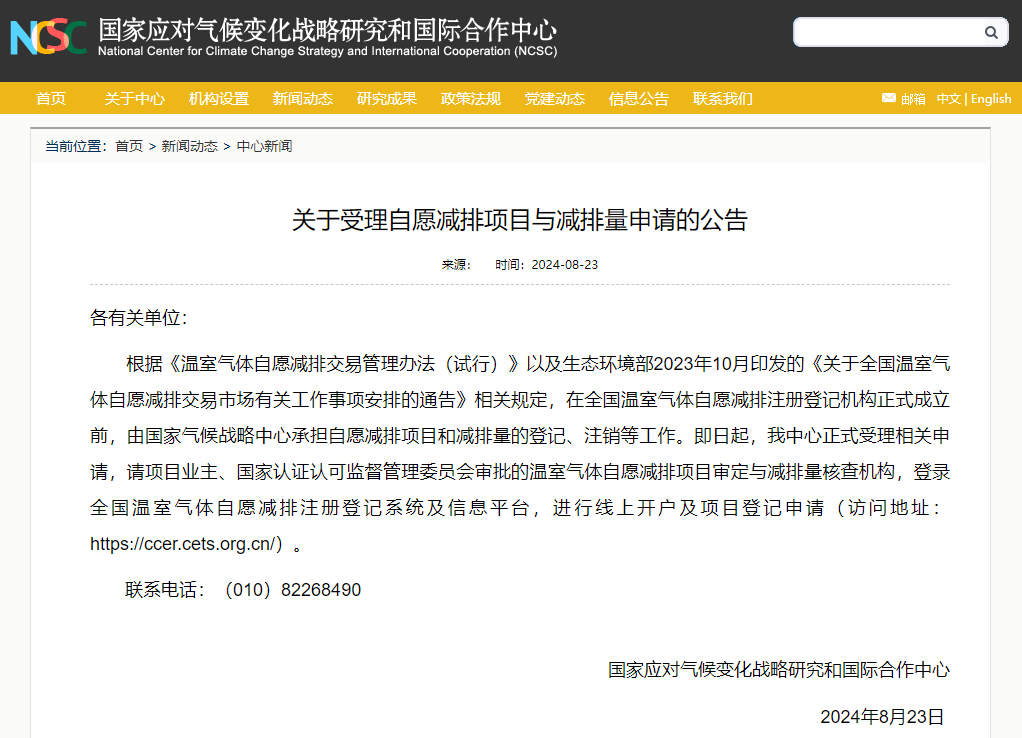Select the 政策法规 menu item

[x=470, y=98]
